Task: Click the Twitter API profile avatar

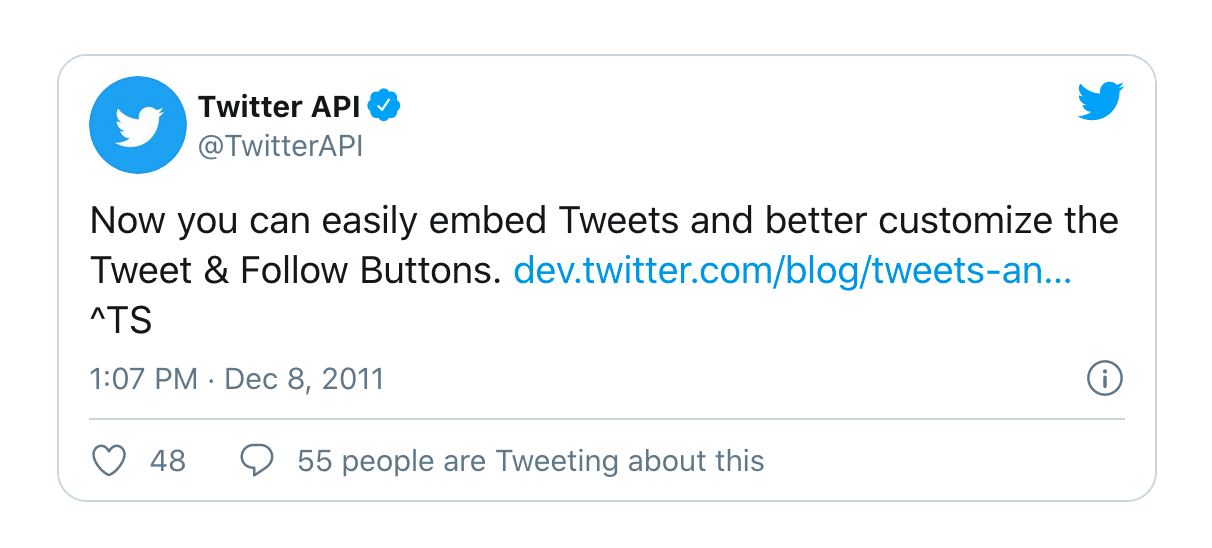Action: click(138, 125)
